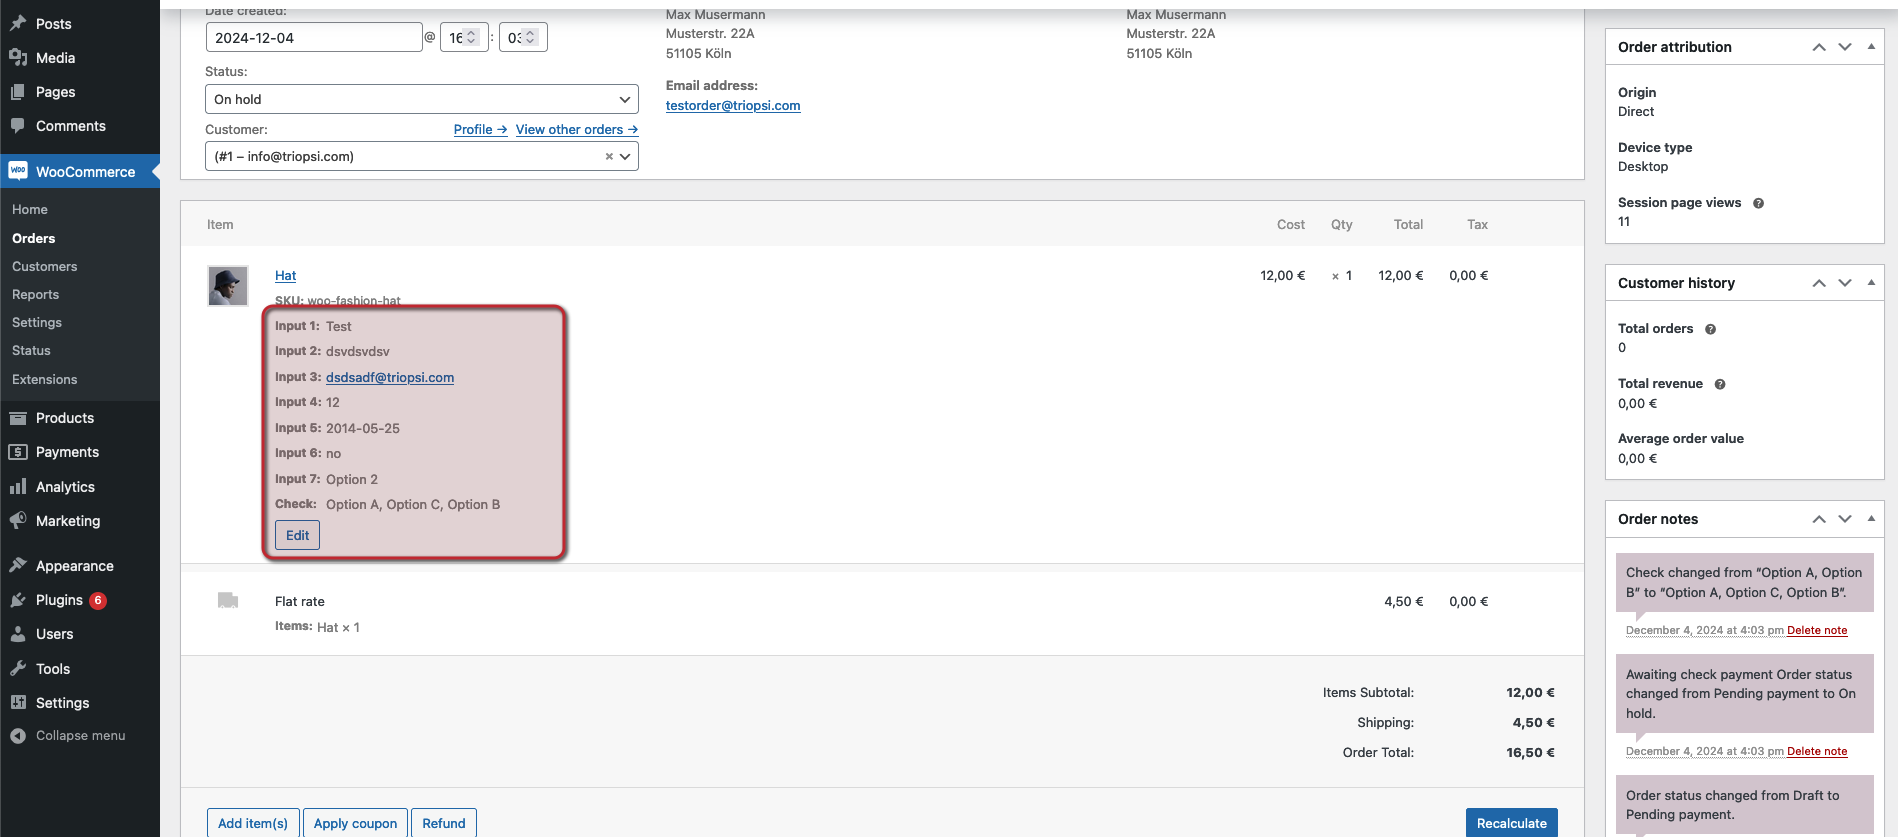Open the Customer dropdown selector
This screenshot has width=1898, height=837.
422,156
